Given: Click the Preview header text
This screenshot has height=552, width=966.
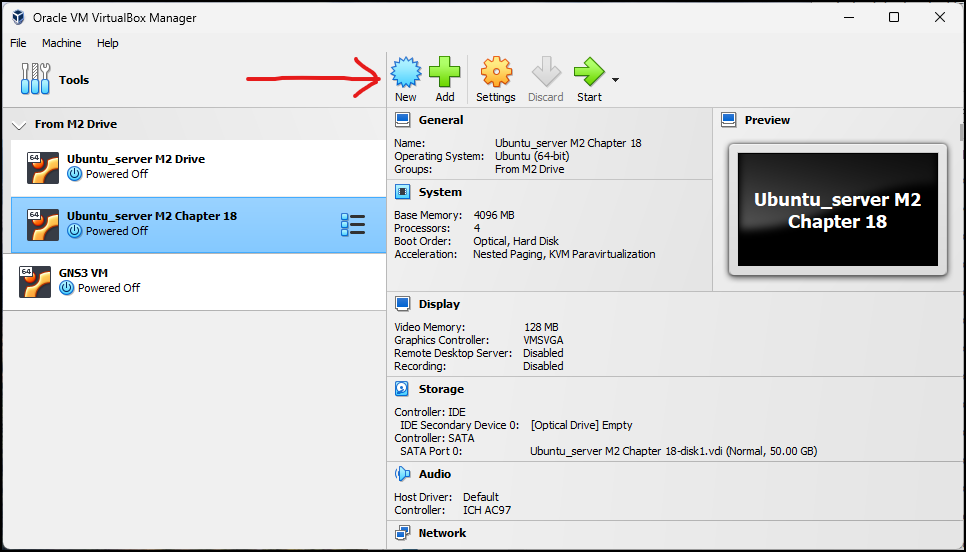Looking at the screenshot, I should pyautogui.click(x=767, y=120).
